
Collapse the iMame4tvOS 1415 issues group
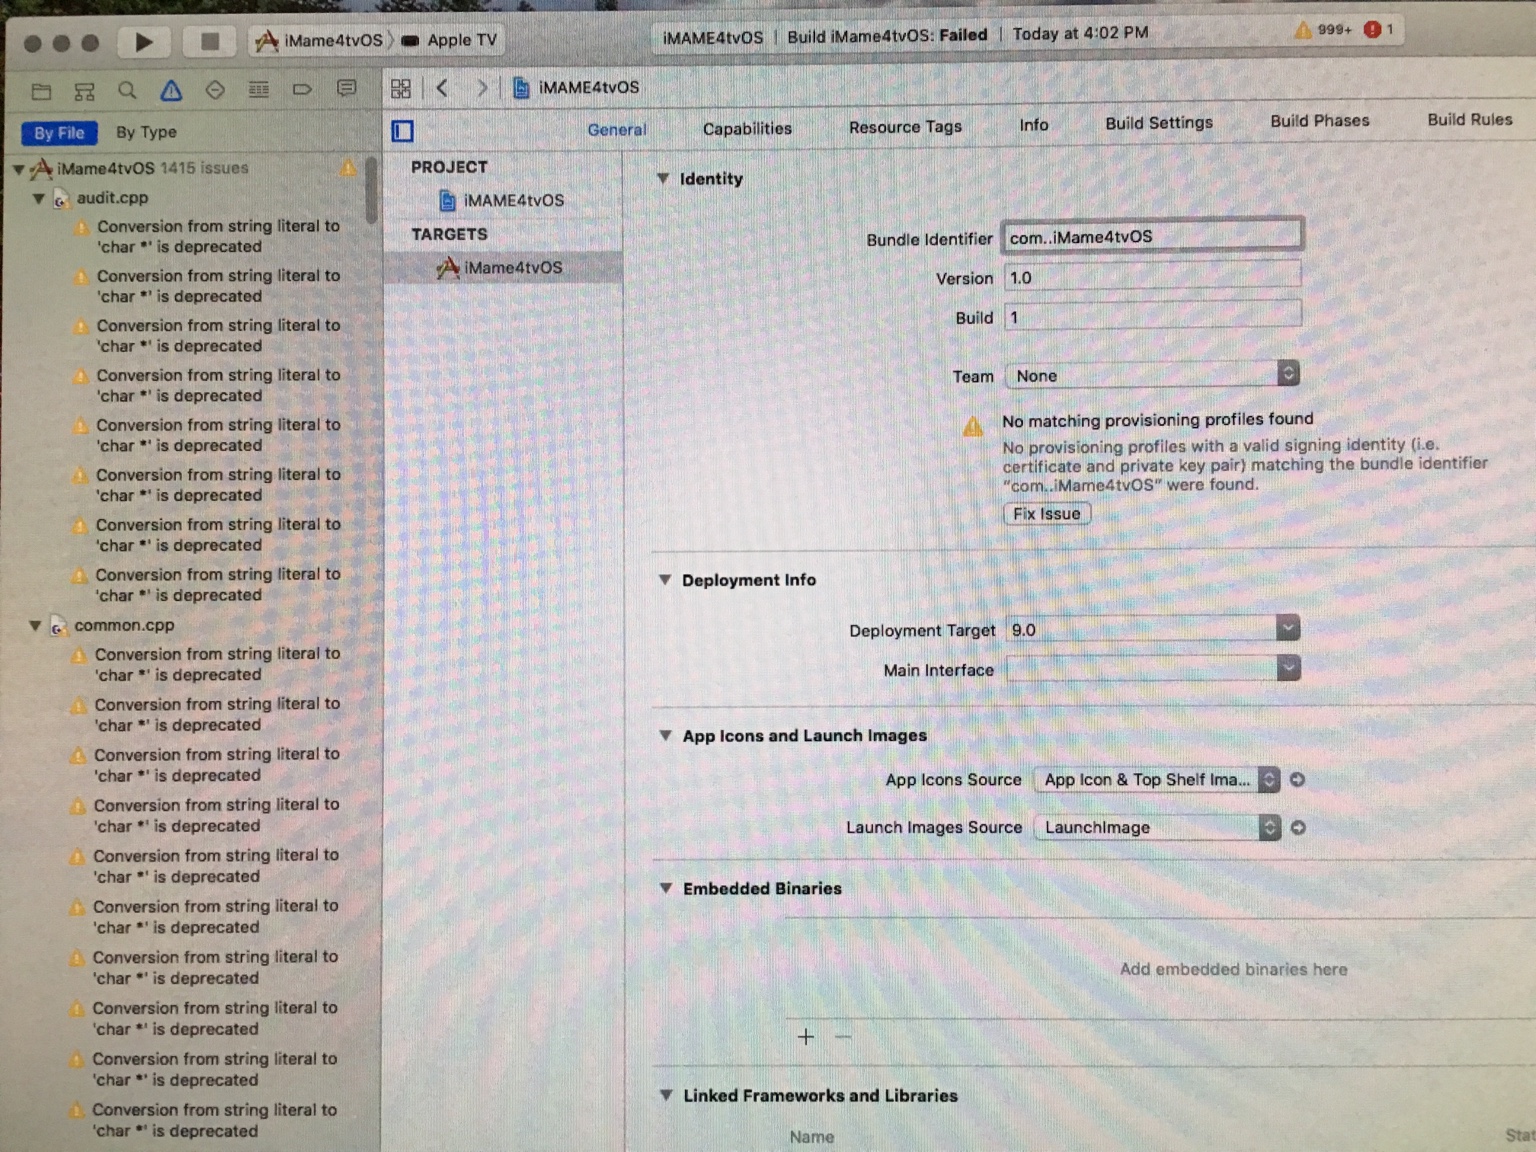tap(18, 170)
